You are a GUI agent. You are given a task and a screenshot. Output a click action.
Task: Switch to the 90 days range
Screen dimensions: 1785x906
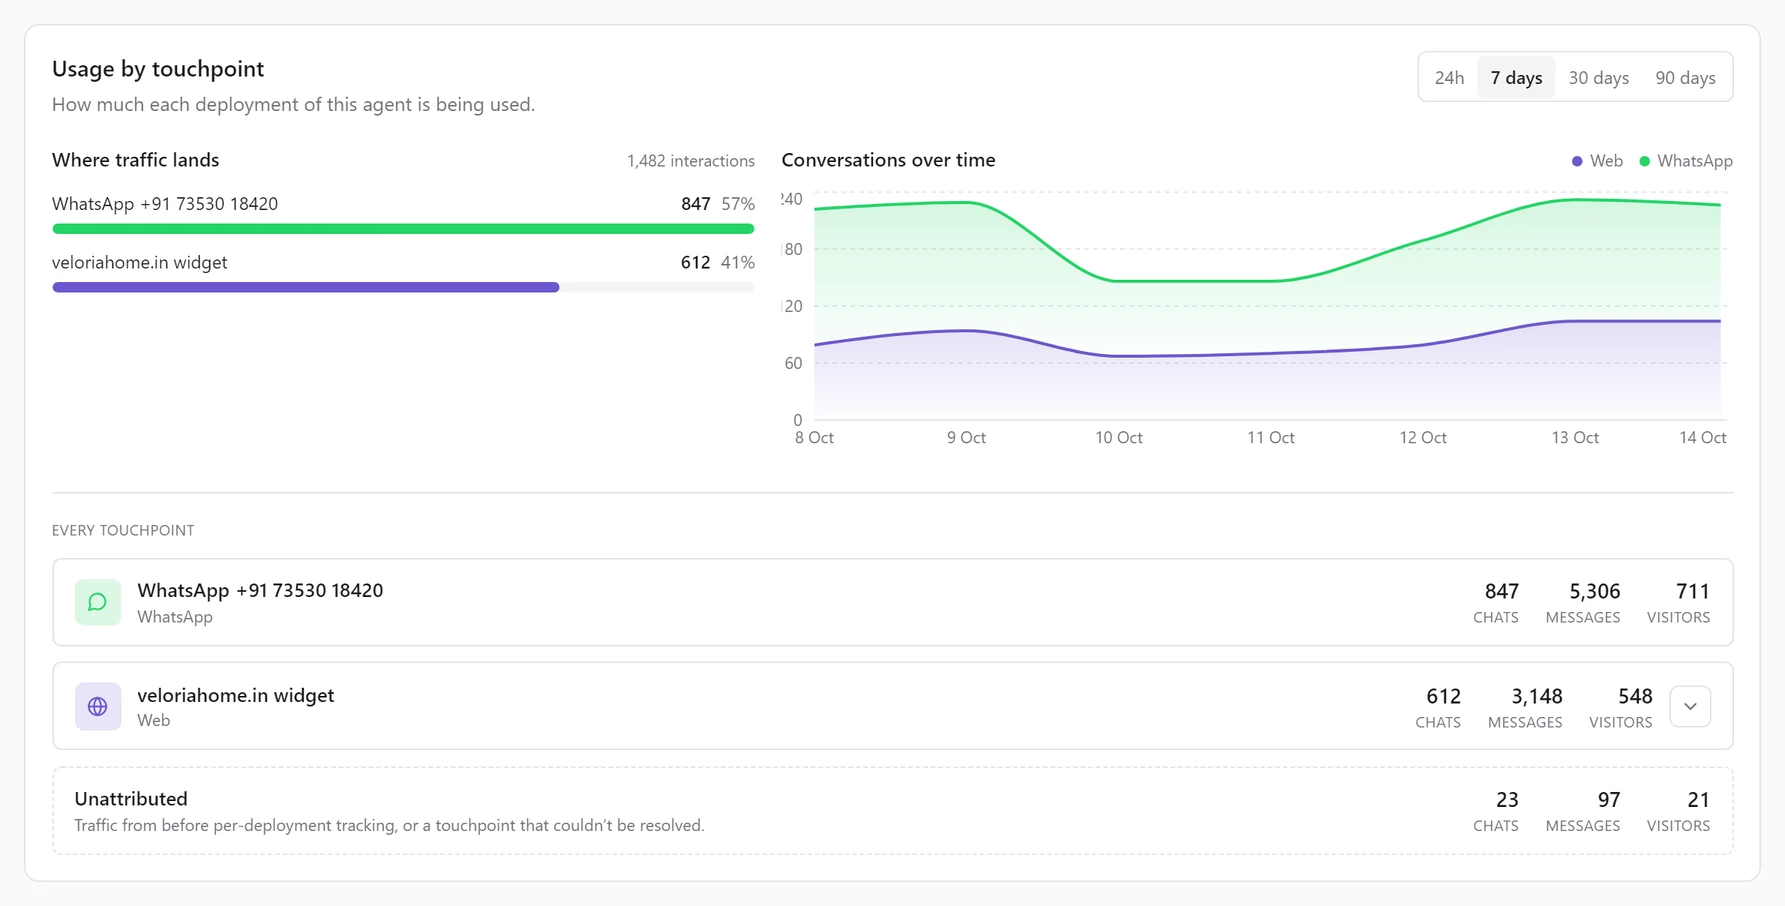point(1685,77)
